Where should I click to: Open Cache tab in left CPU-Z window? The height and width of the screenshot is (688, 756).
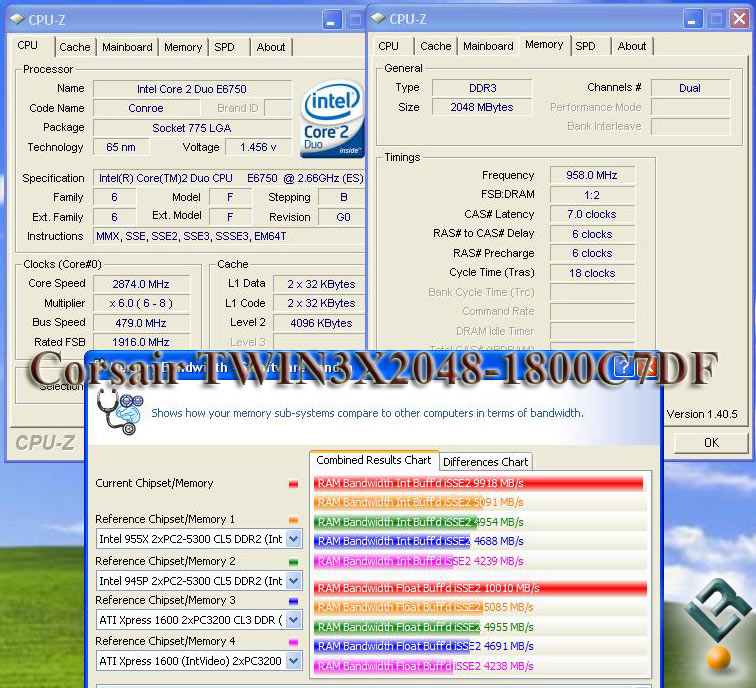click(x=75, y=47)
